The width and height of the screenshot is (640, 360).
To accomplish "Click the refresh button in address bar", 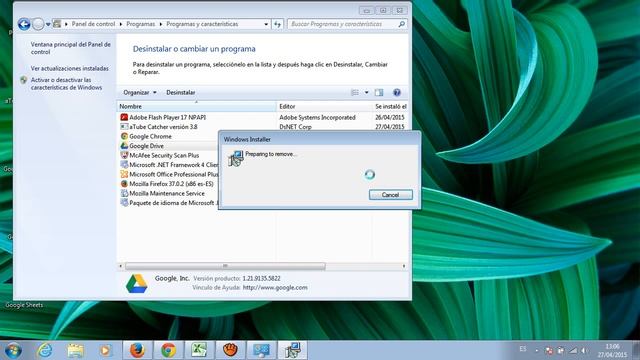I will tap(278, 24).
